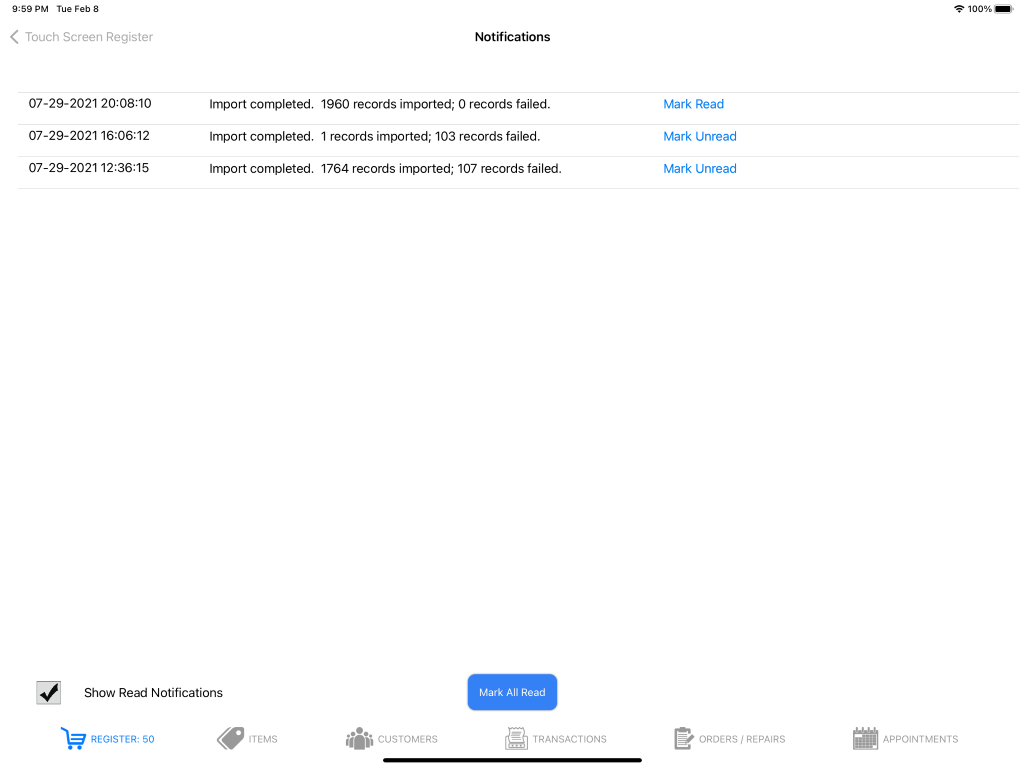
Task: Mark the 16:06:12 notification as unread
Action: click(x=699, y=136)
